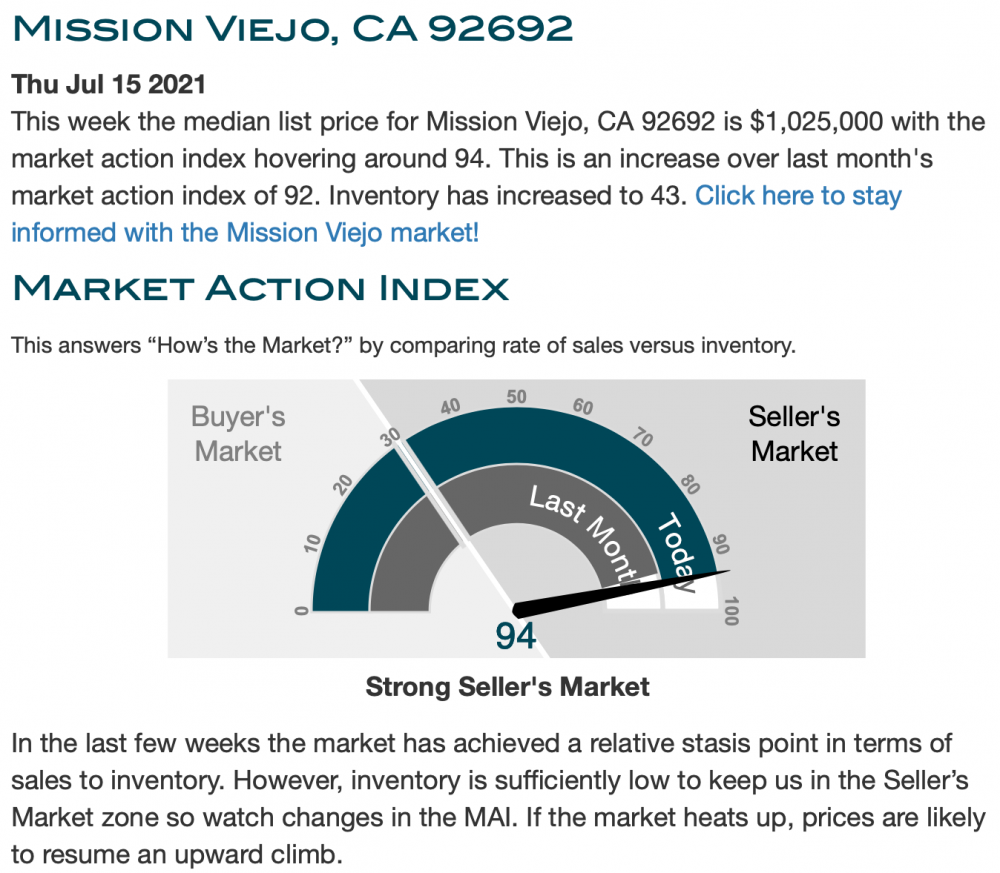Click the large 94 index value
The width and height of the screenshot is (1000, 873).
515,636
